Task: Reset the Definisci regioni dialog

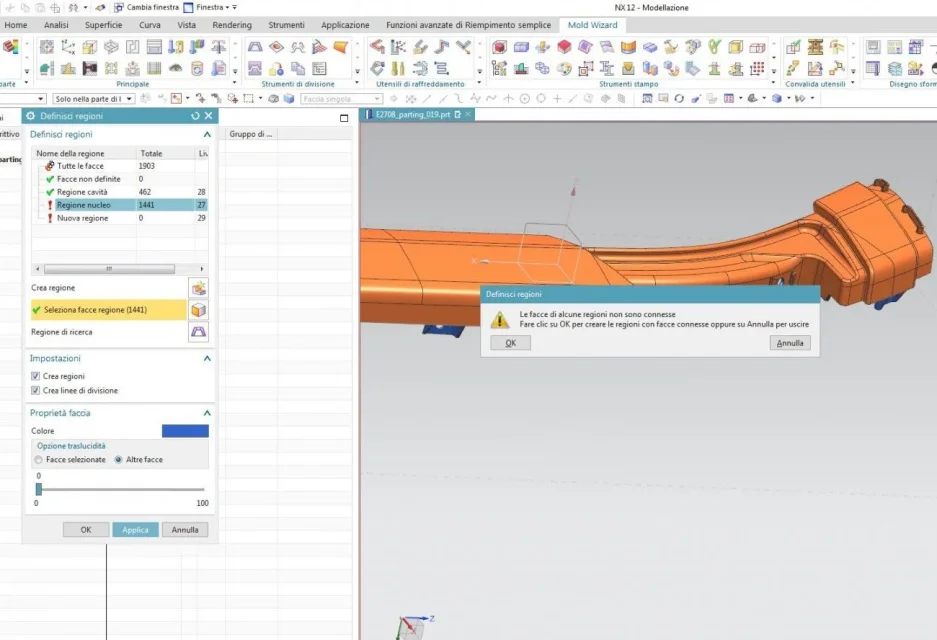Action: click(x=195, y=116)
